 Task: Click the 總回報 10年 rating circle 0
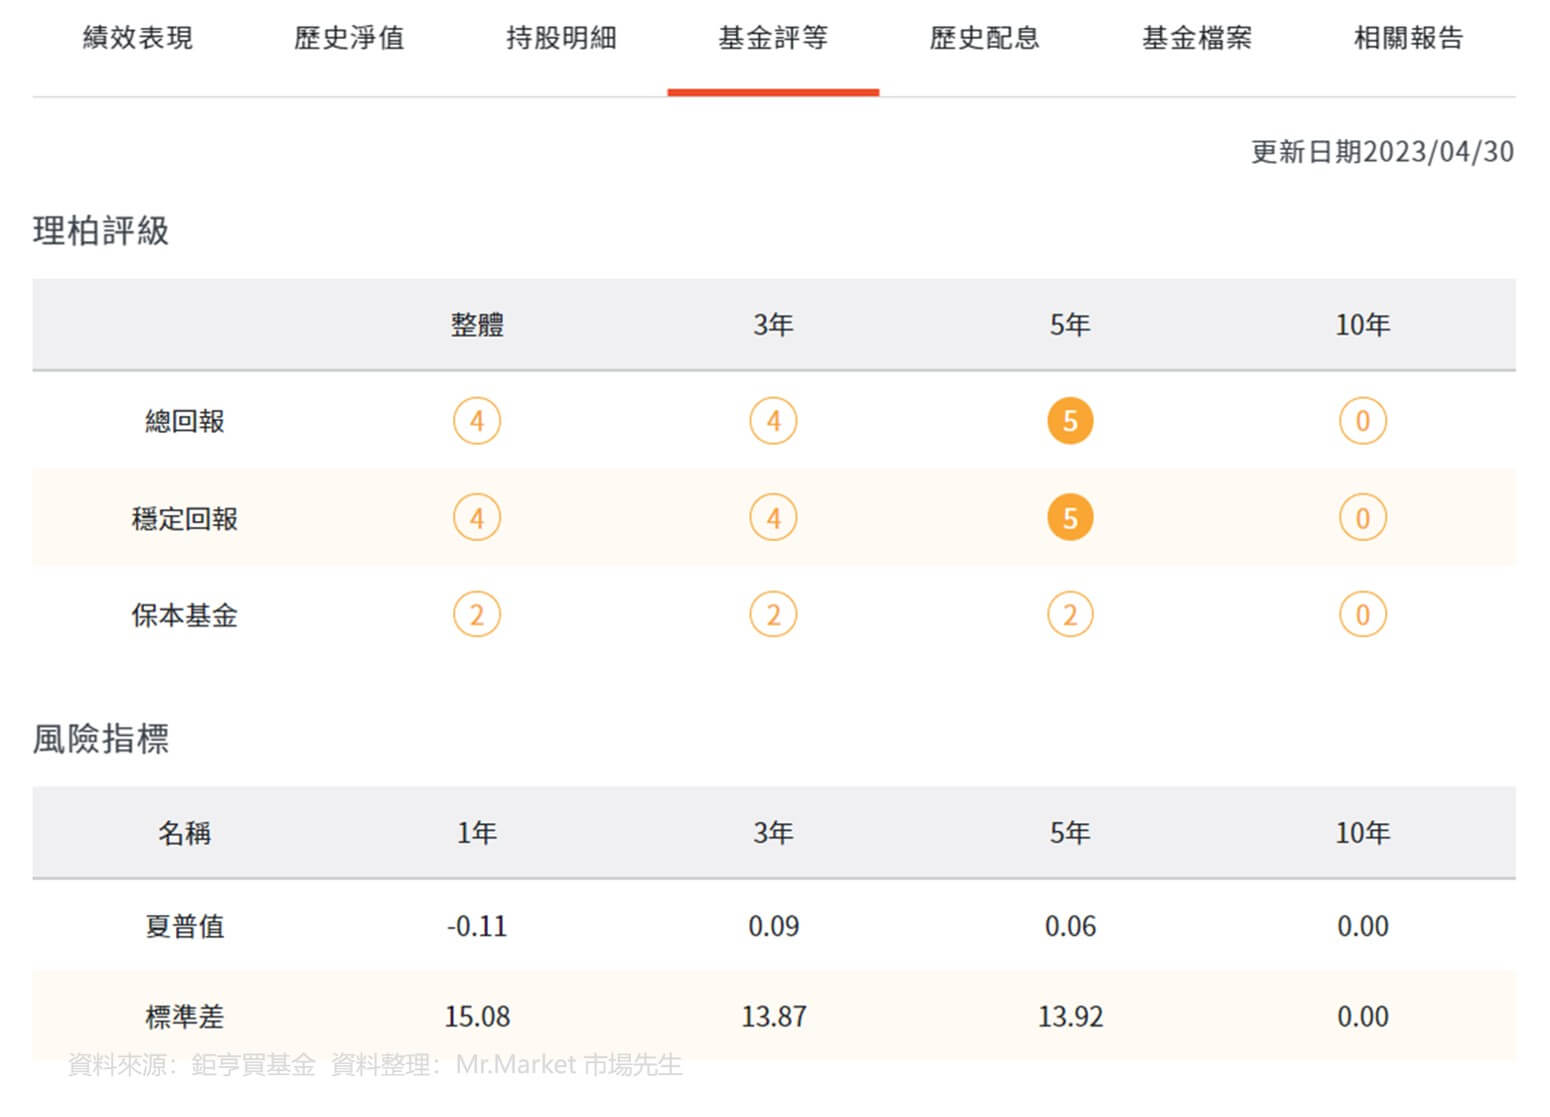[x=1363, y=421]
